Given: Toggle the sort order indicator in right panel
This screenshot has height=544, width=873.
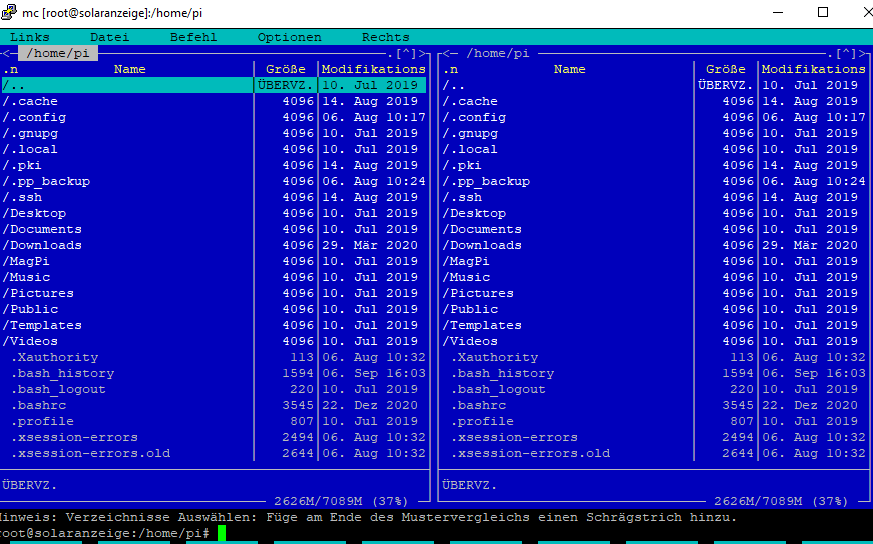Looking at the screenshot, I should point(449,69).
